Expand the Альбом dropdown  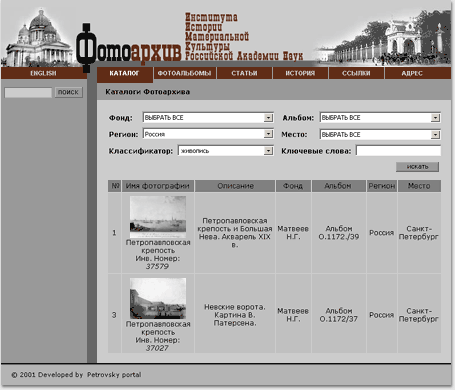coord(380,118)
